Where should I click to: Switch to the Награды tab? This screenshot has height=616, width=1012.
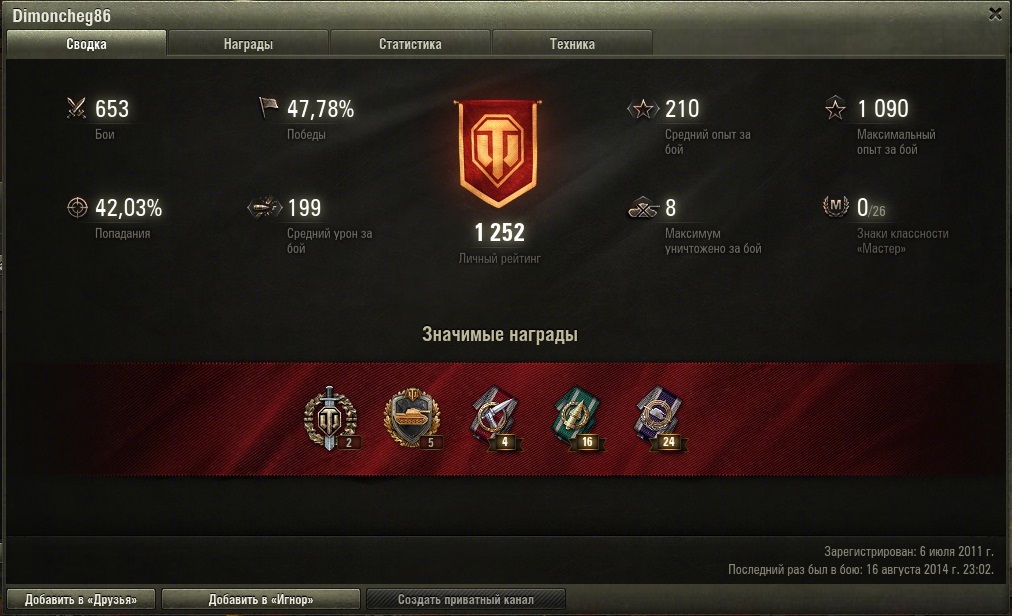248,44
